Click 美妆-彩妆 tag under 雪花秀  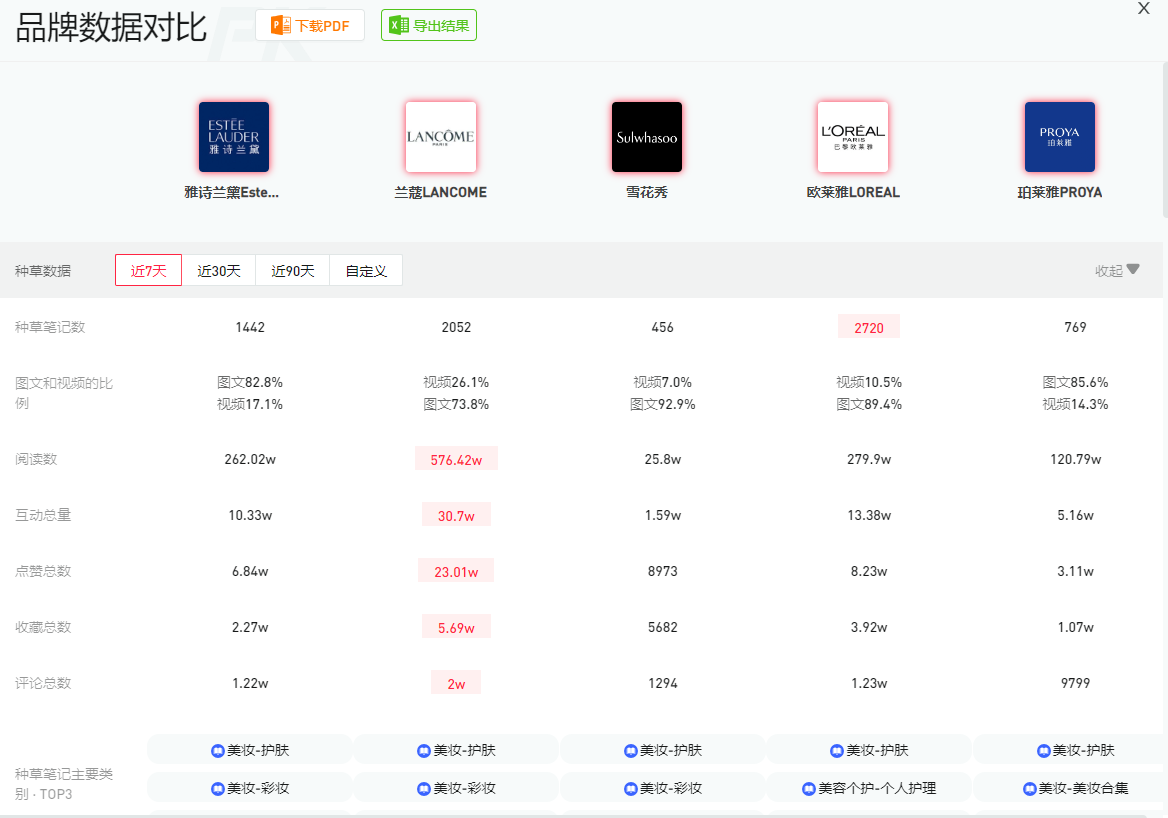point(662,788)
